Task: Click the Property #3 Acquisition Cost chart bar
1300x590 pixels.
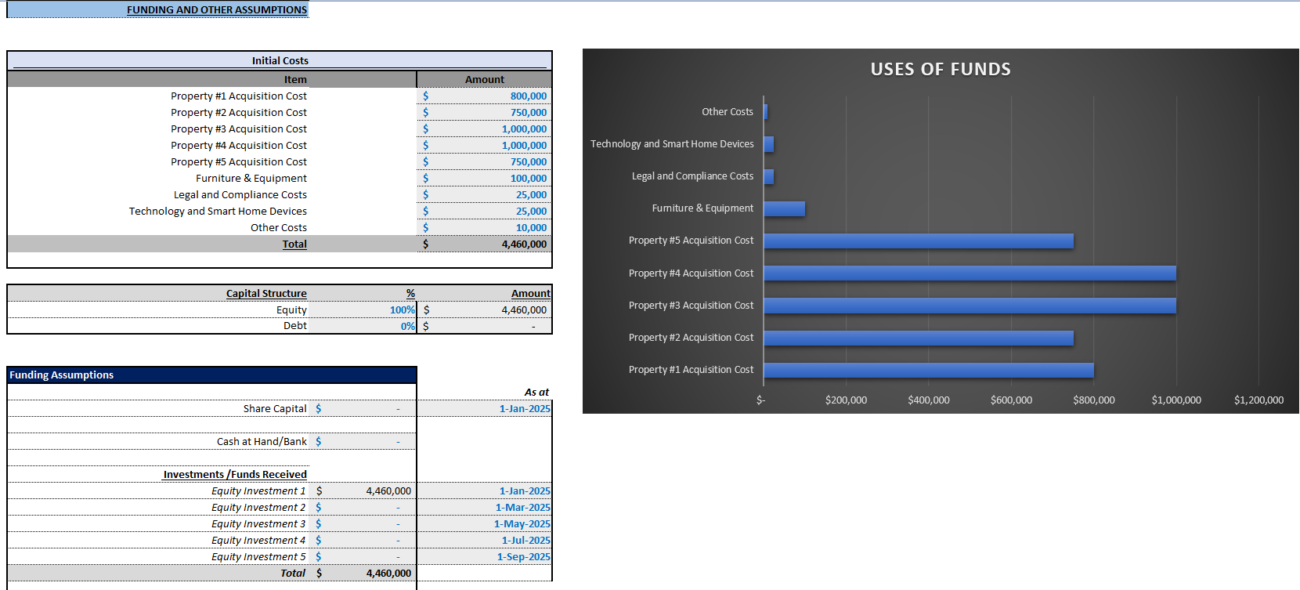Action: [x=969, y=305]
